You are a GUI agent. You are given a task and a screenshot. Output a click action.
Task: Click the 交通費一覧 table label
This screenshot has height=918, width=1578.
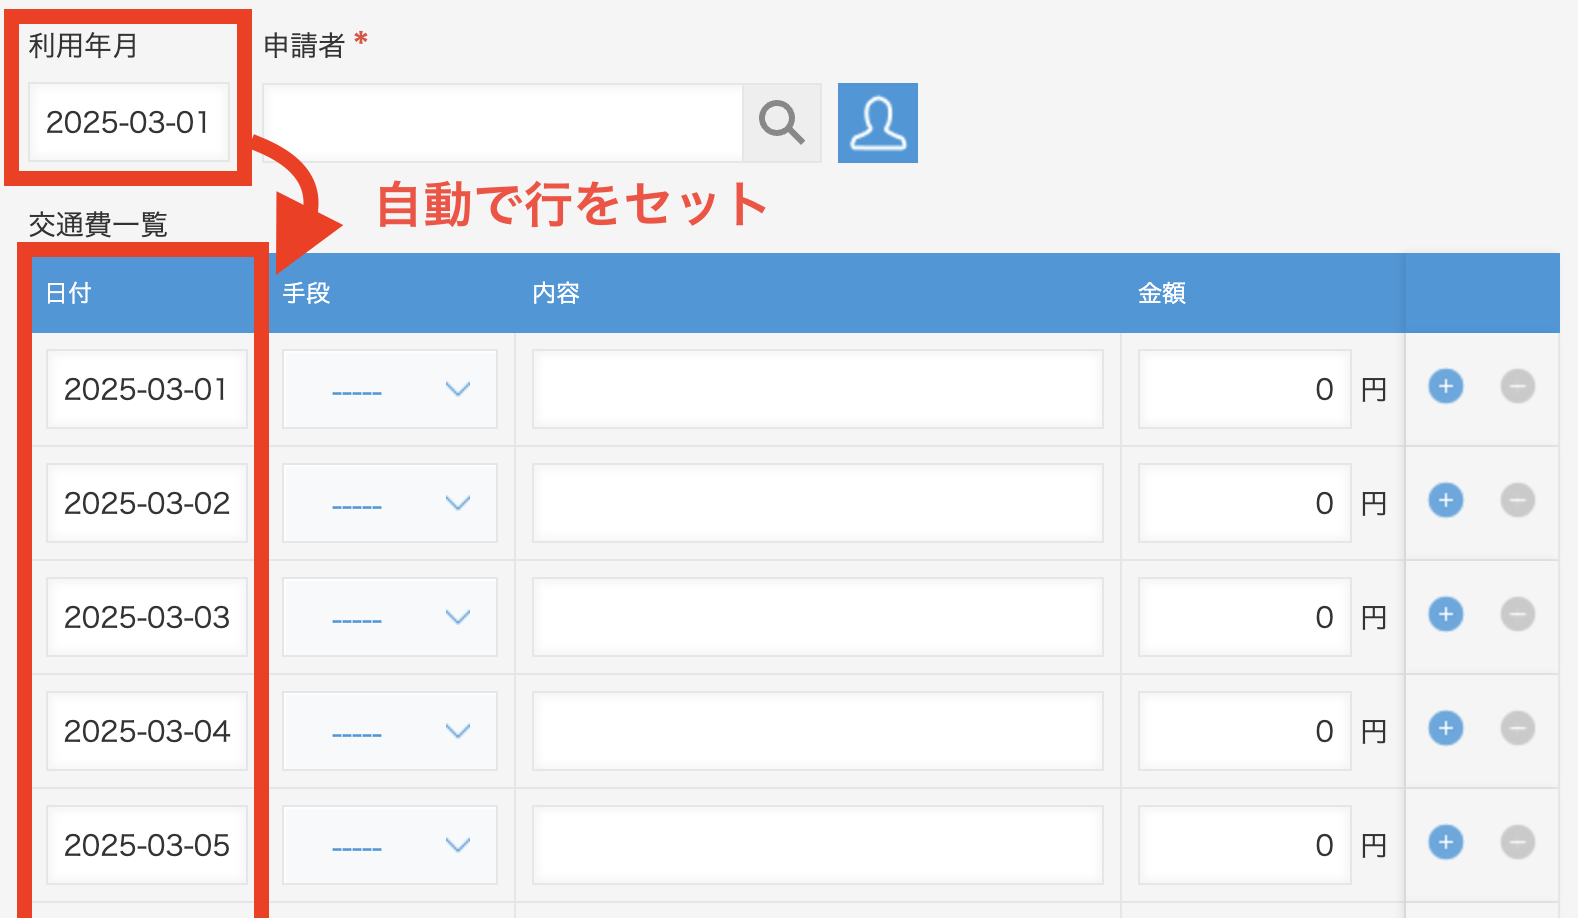click(x=98, y=224)
